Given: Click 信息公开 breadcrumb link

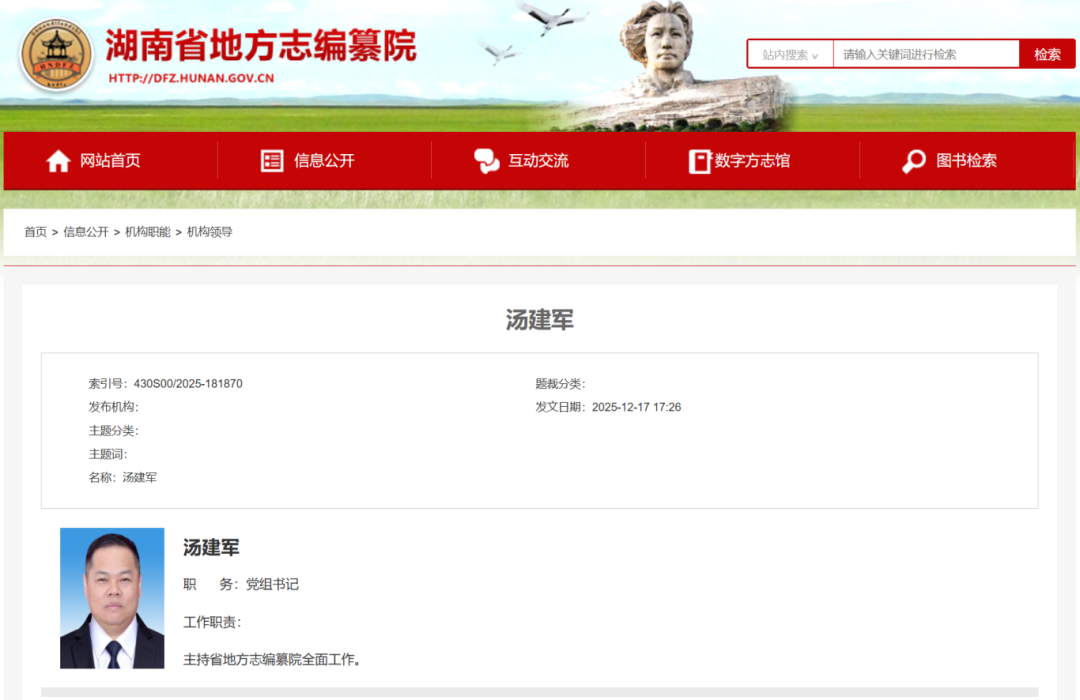Looking at the screenshot, I should 86,232.
